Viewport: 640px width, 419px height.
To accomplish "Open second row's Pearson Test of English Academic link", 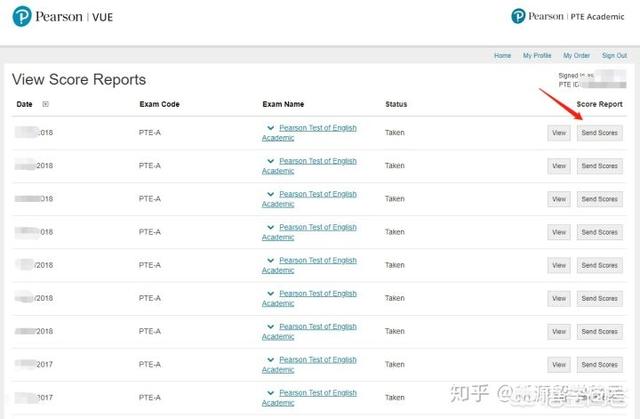I will 318,161.
